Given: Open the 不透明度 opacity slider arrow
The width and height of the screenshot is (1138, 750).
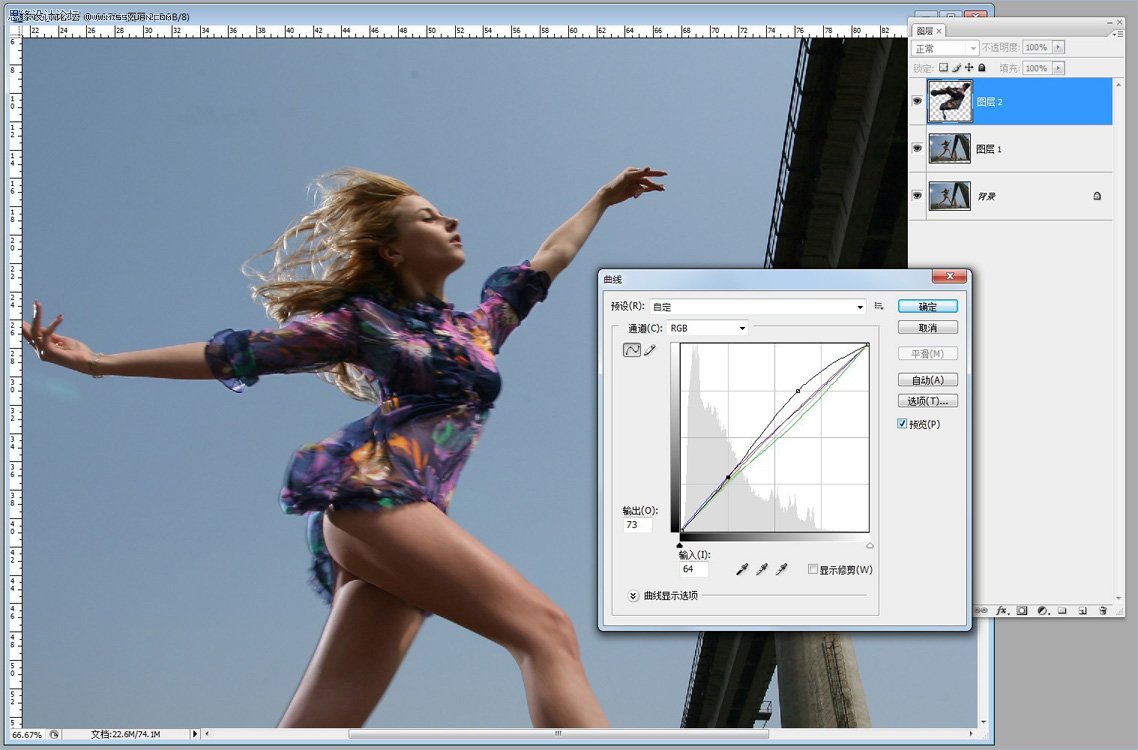Looking at the screenshot, I should [x=1058, y=47].
